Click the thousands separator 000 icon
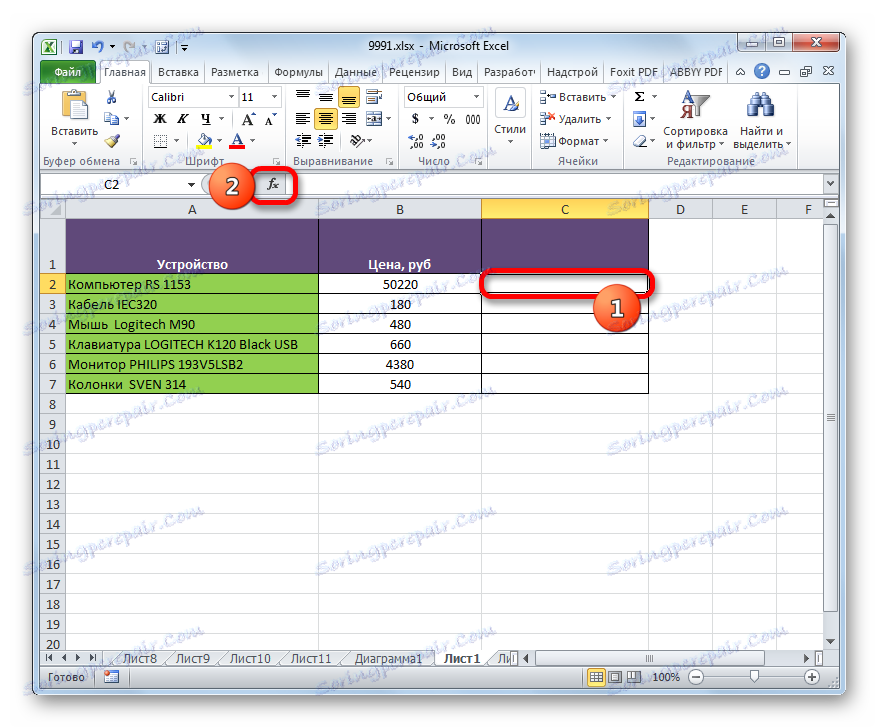 pos(473,119)
